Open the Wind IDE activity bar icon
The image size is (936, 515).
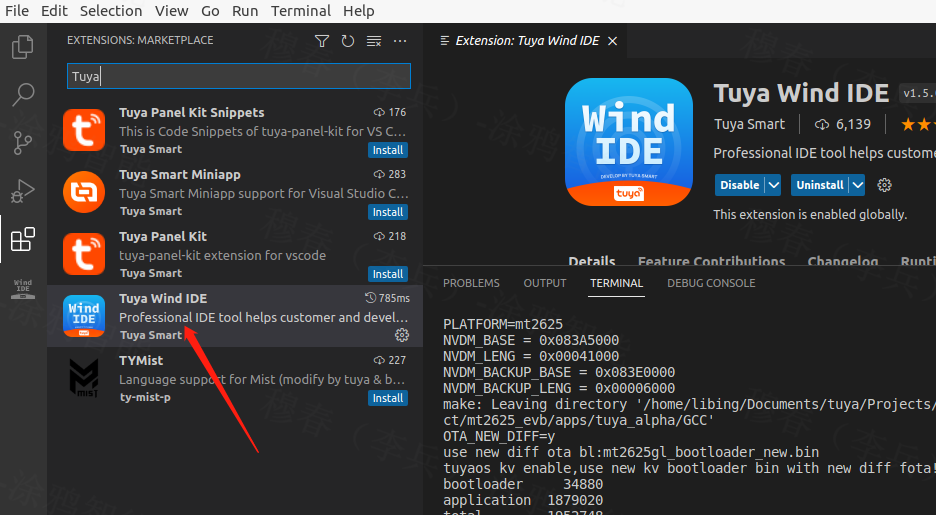(23, 288)
